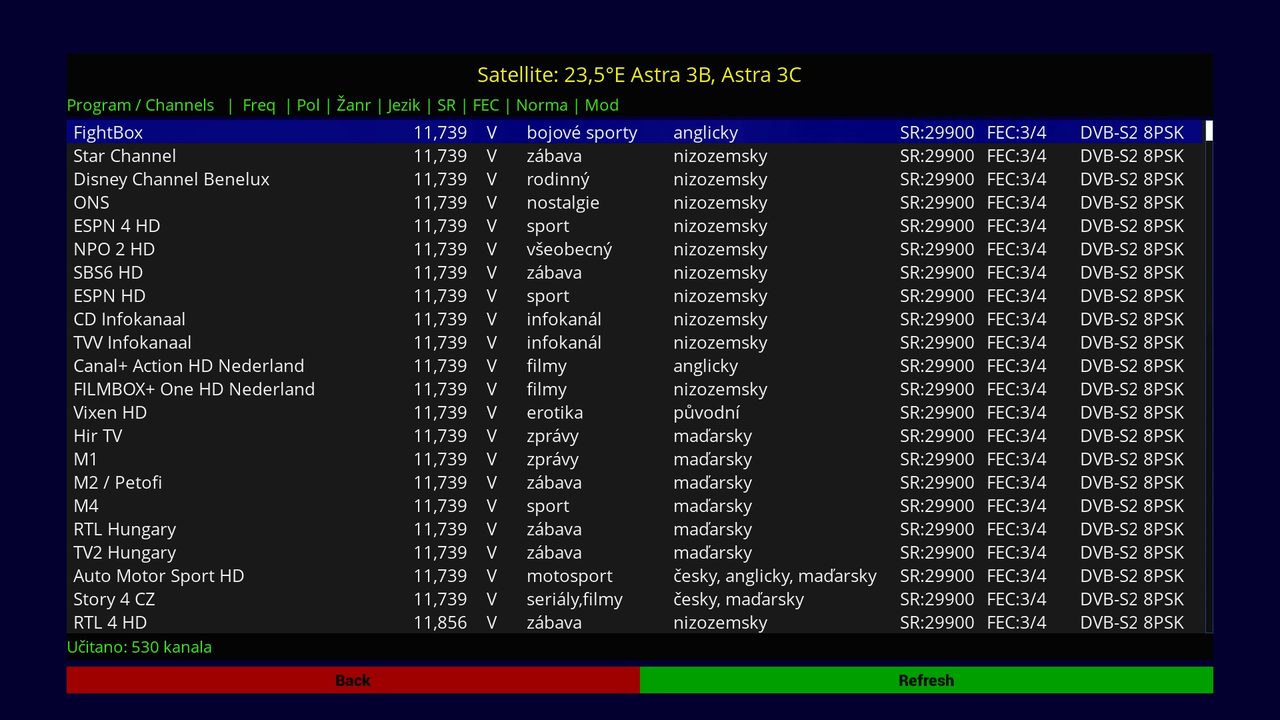1280x720 pixels.
Task: Click the 'nostalgie' genre cell
Action: point(563,203)
